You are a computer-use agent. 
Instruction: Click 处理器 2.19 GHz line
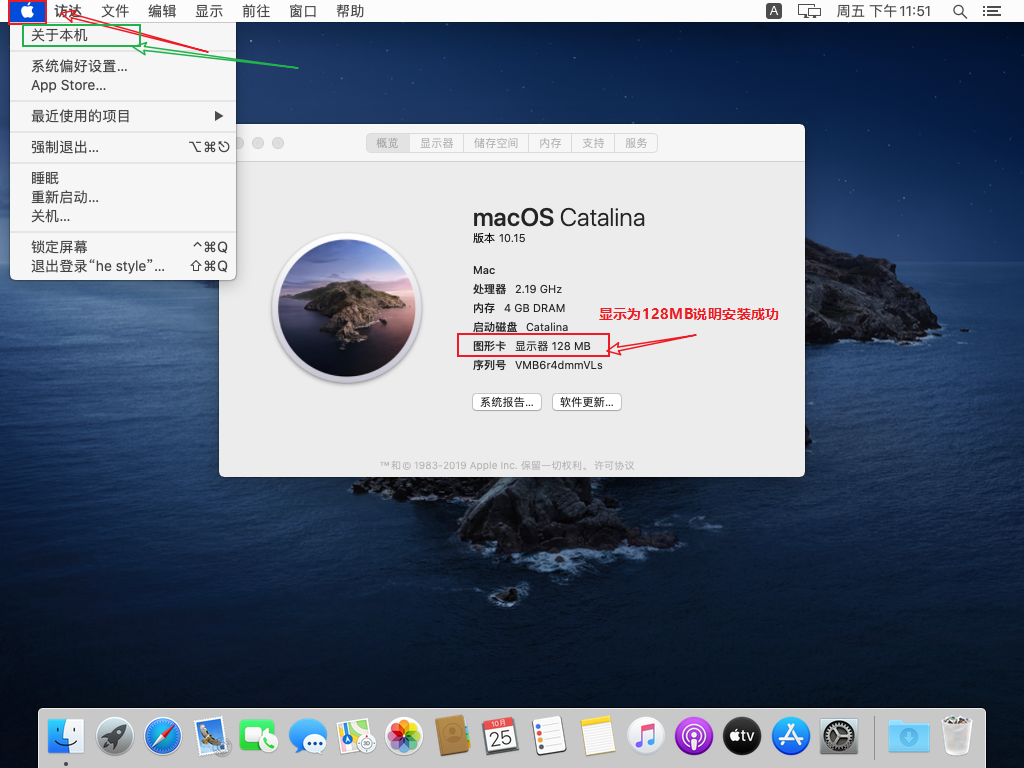click(x=517, y=289)
